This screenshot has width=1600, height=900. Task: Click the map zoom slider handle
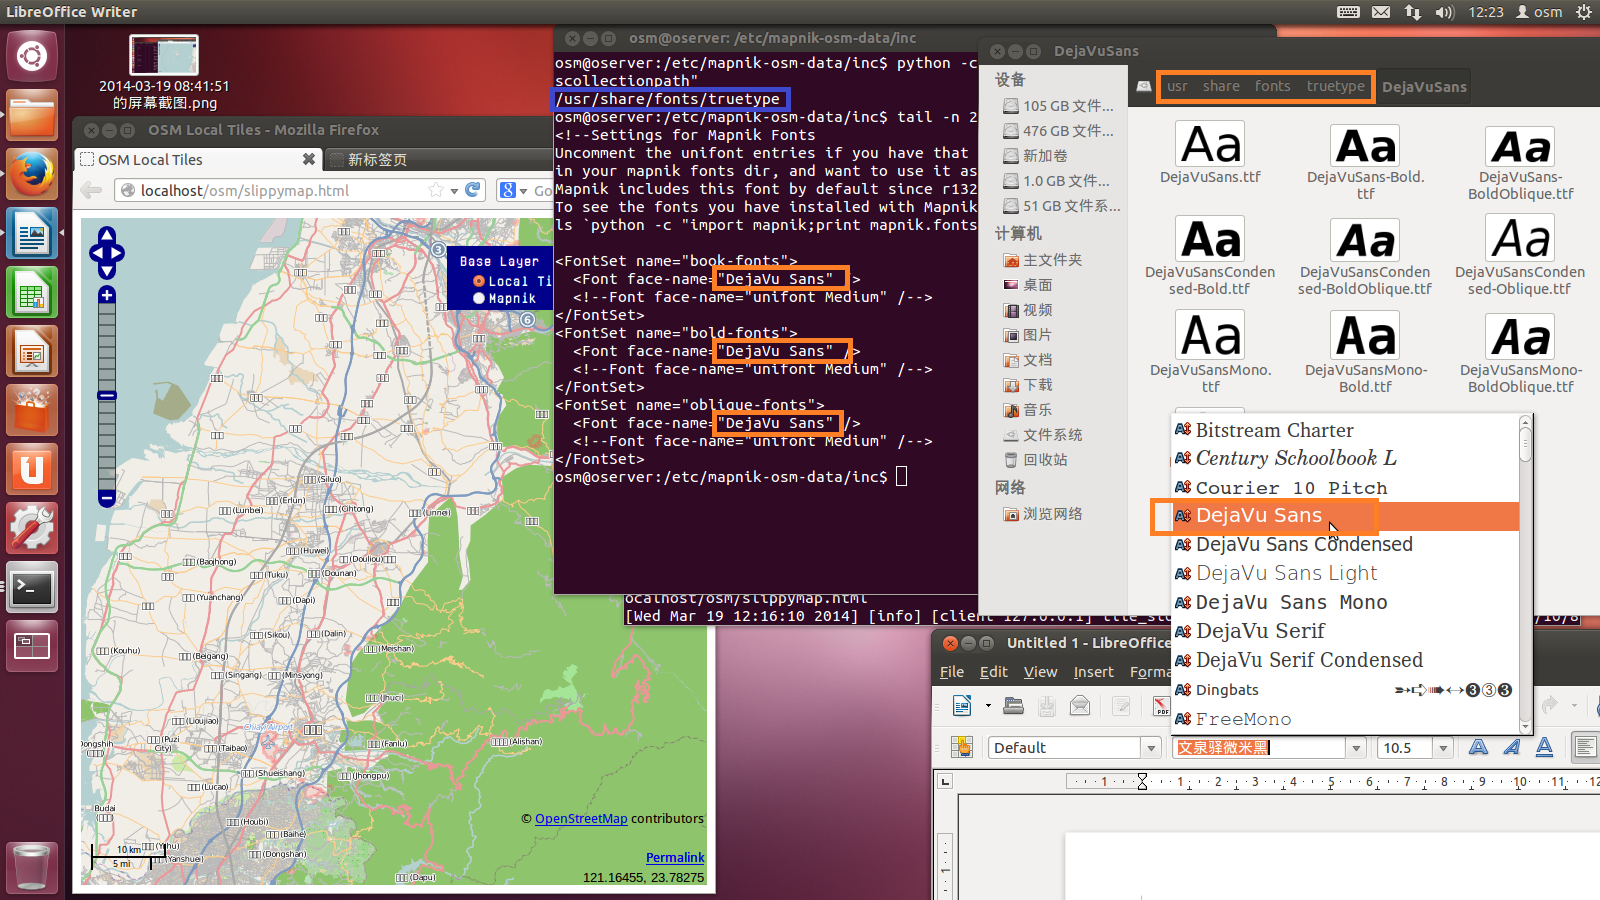[x=107, y=396]
